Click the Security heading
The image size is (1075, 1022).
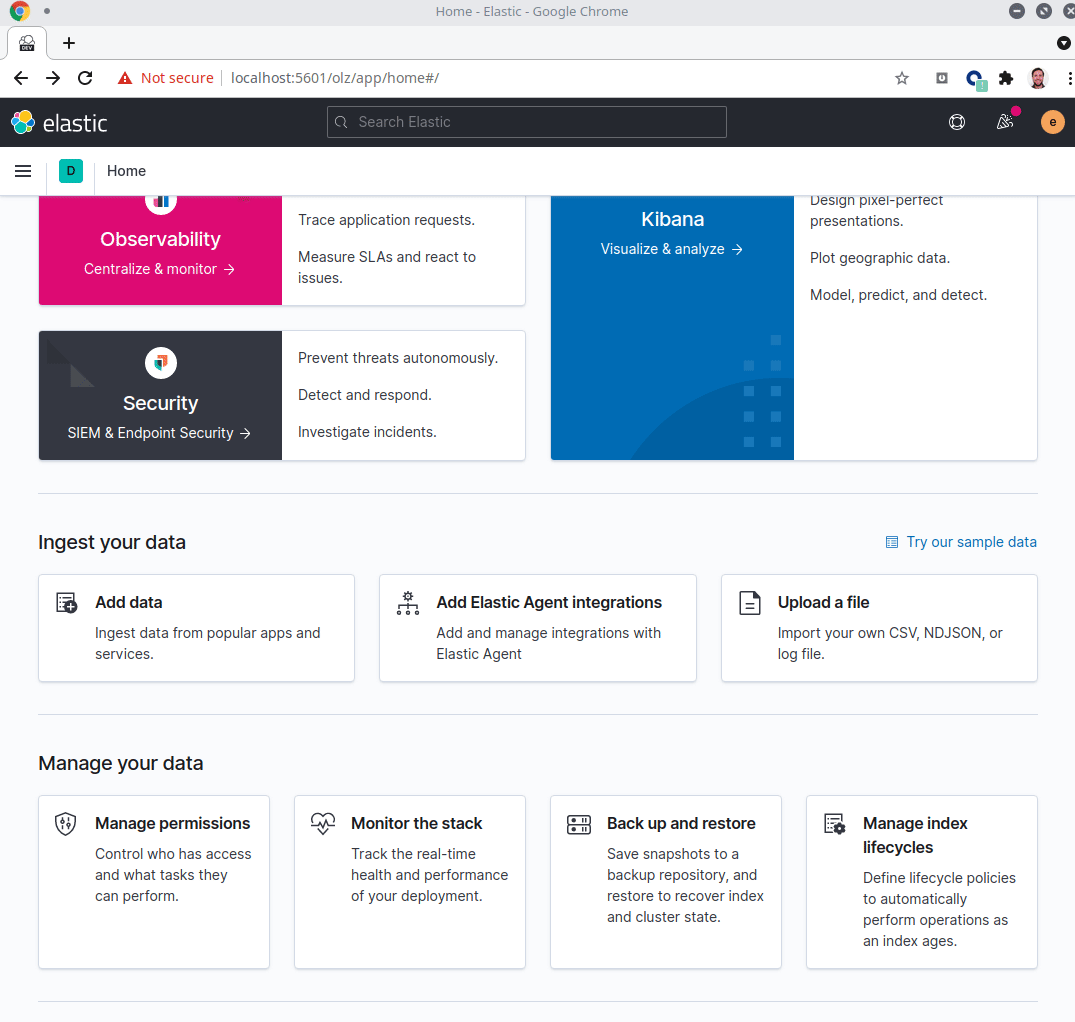coord(160,403)
